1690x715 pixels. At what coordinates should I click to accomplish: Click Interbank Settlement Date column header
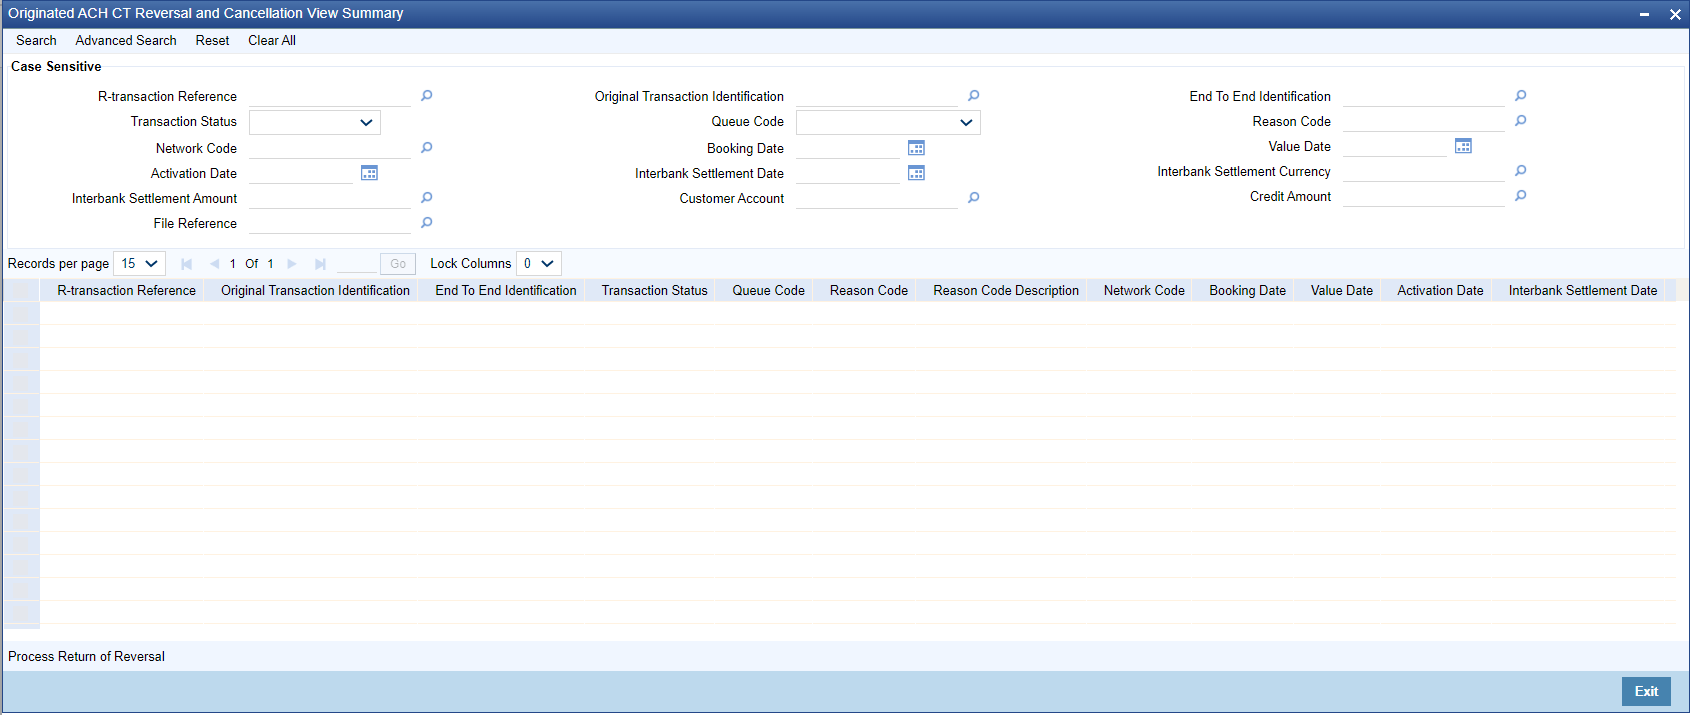click(x=1583, y=291)
